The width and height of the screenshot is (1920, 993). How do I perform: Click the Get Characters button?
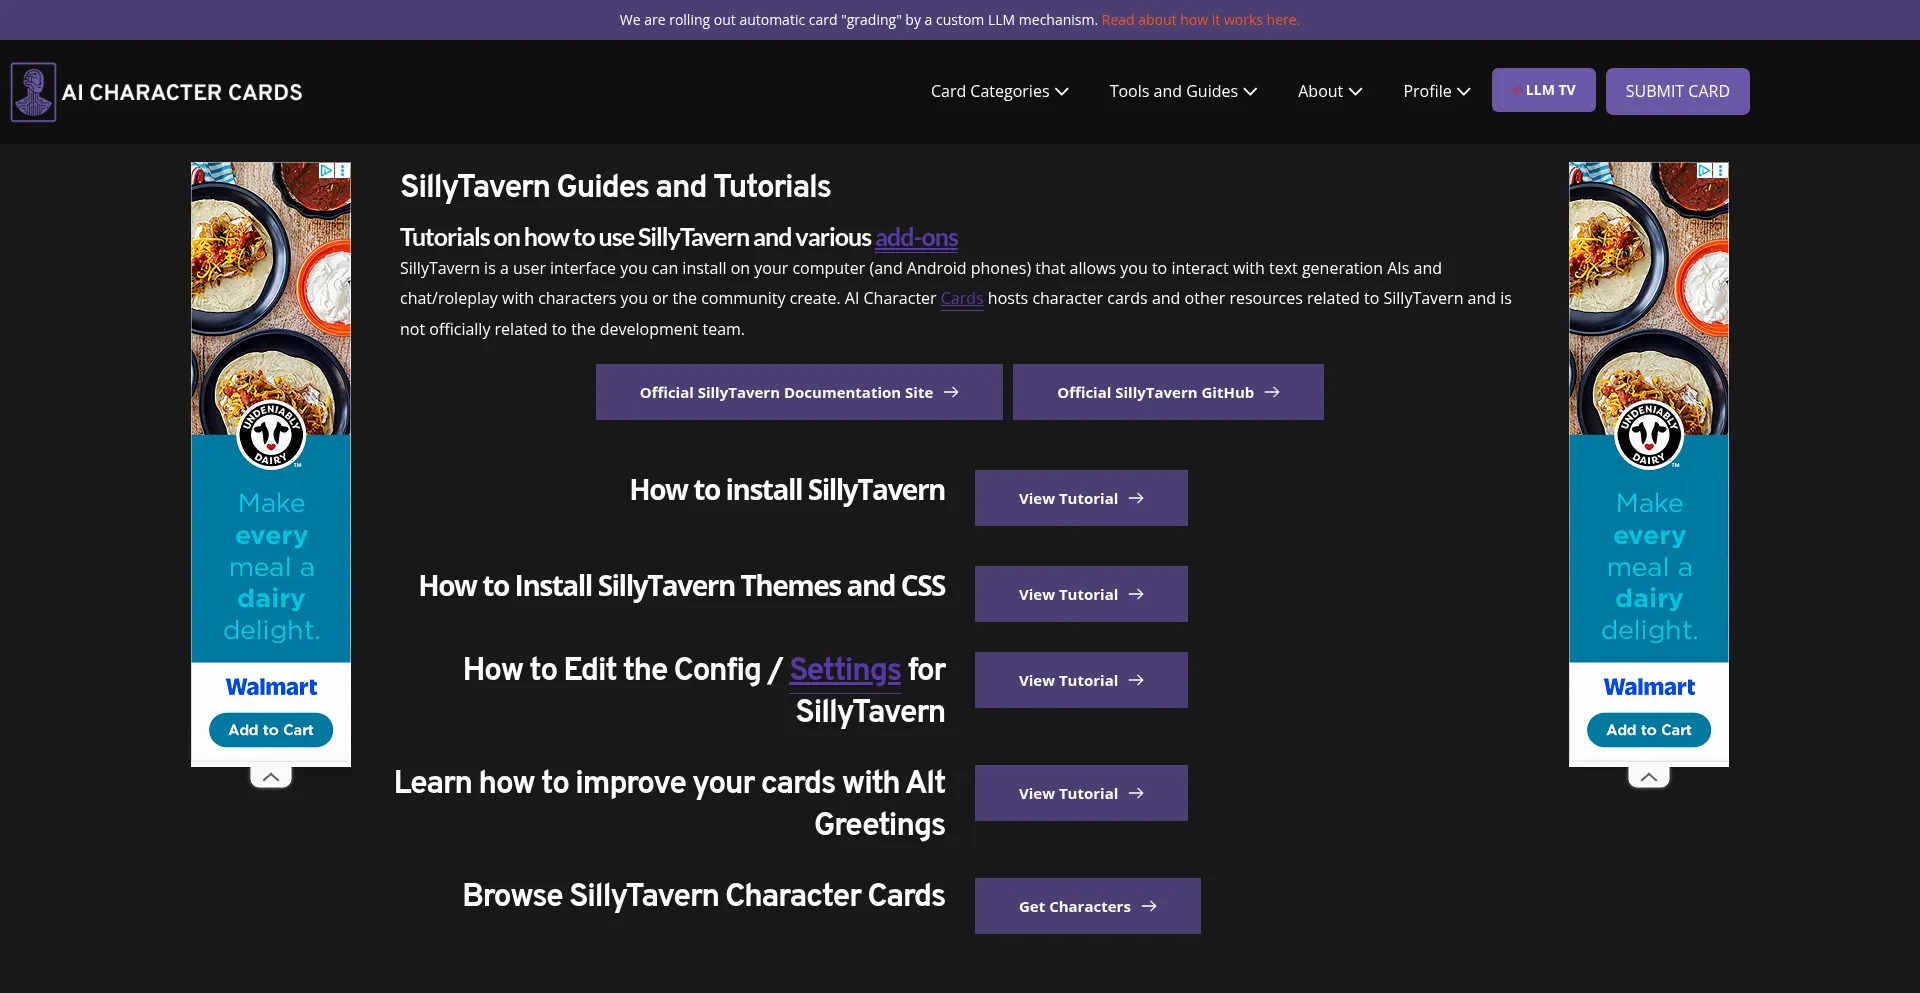tap(1087, 906)
